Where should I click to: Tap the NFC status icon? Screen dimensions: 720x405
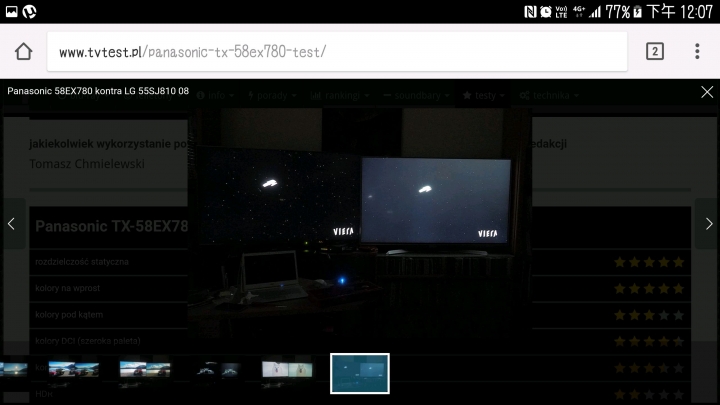(530, 12)
